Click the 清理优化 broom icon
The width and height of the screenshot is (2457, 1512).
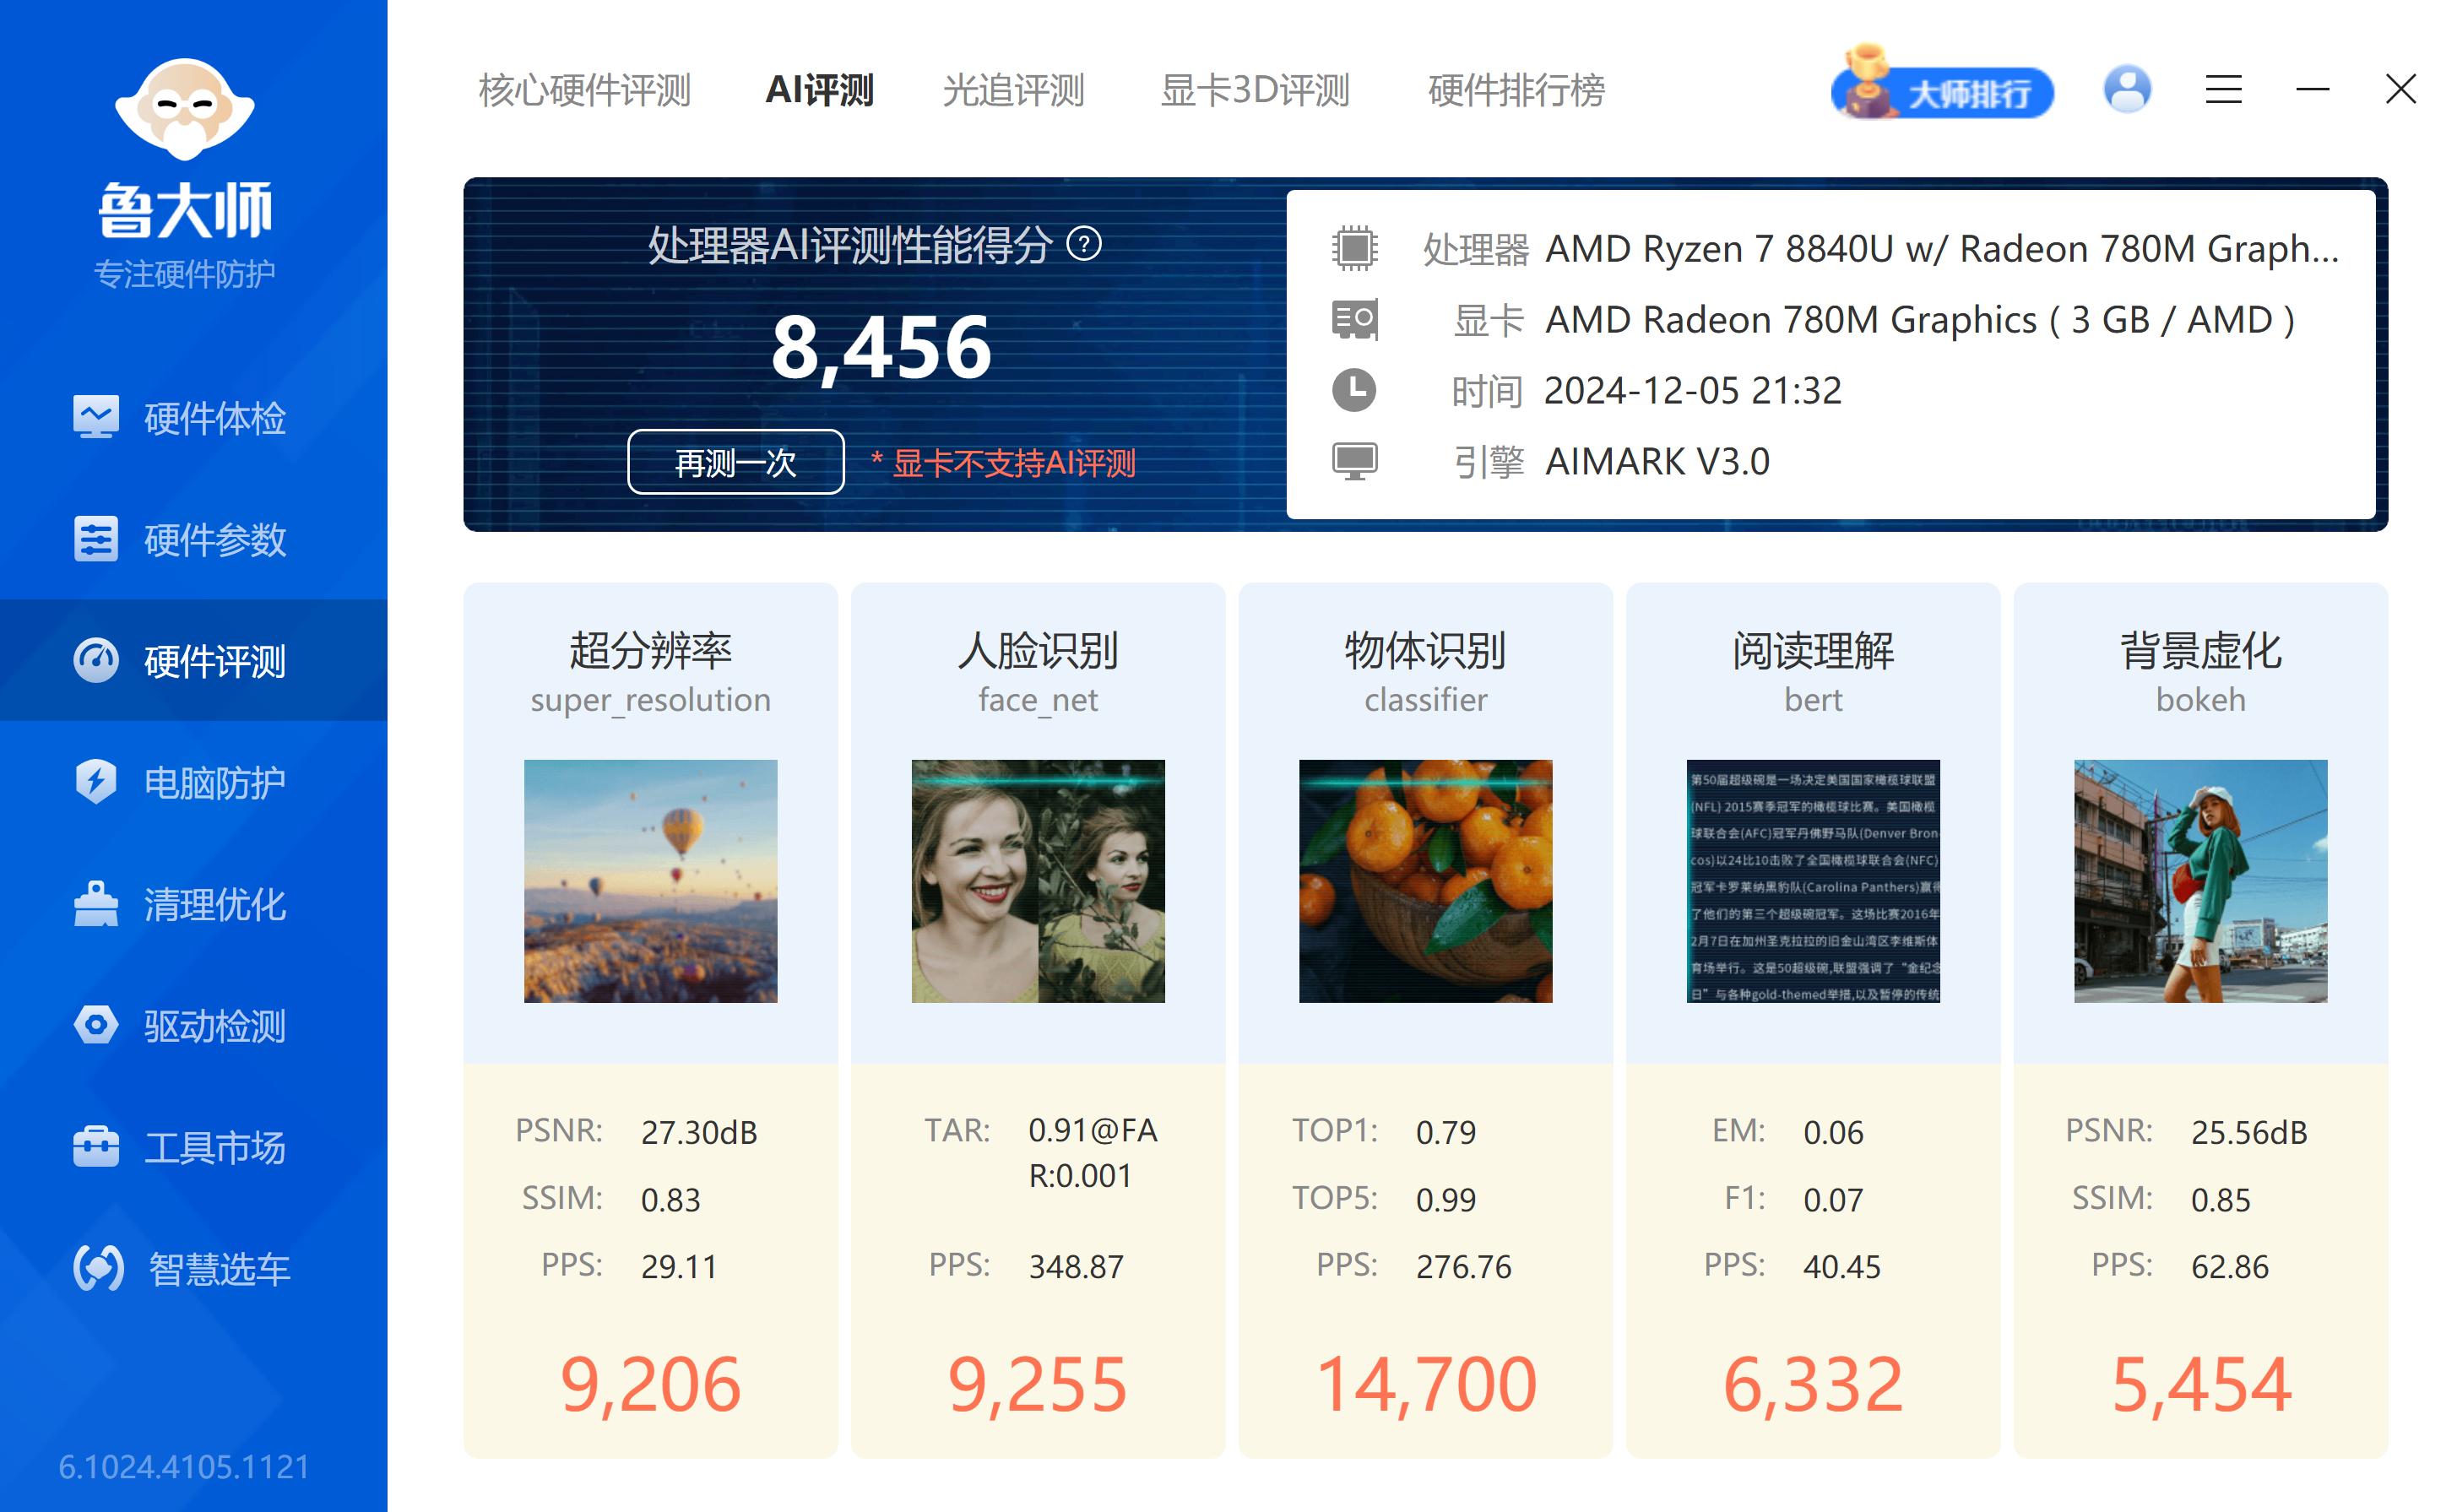(x=96, y=903)
